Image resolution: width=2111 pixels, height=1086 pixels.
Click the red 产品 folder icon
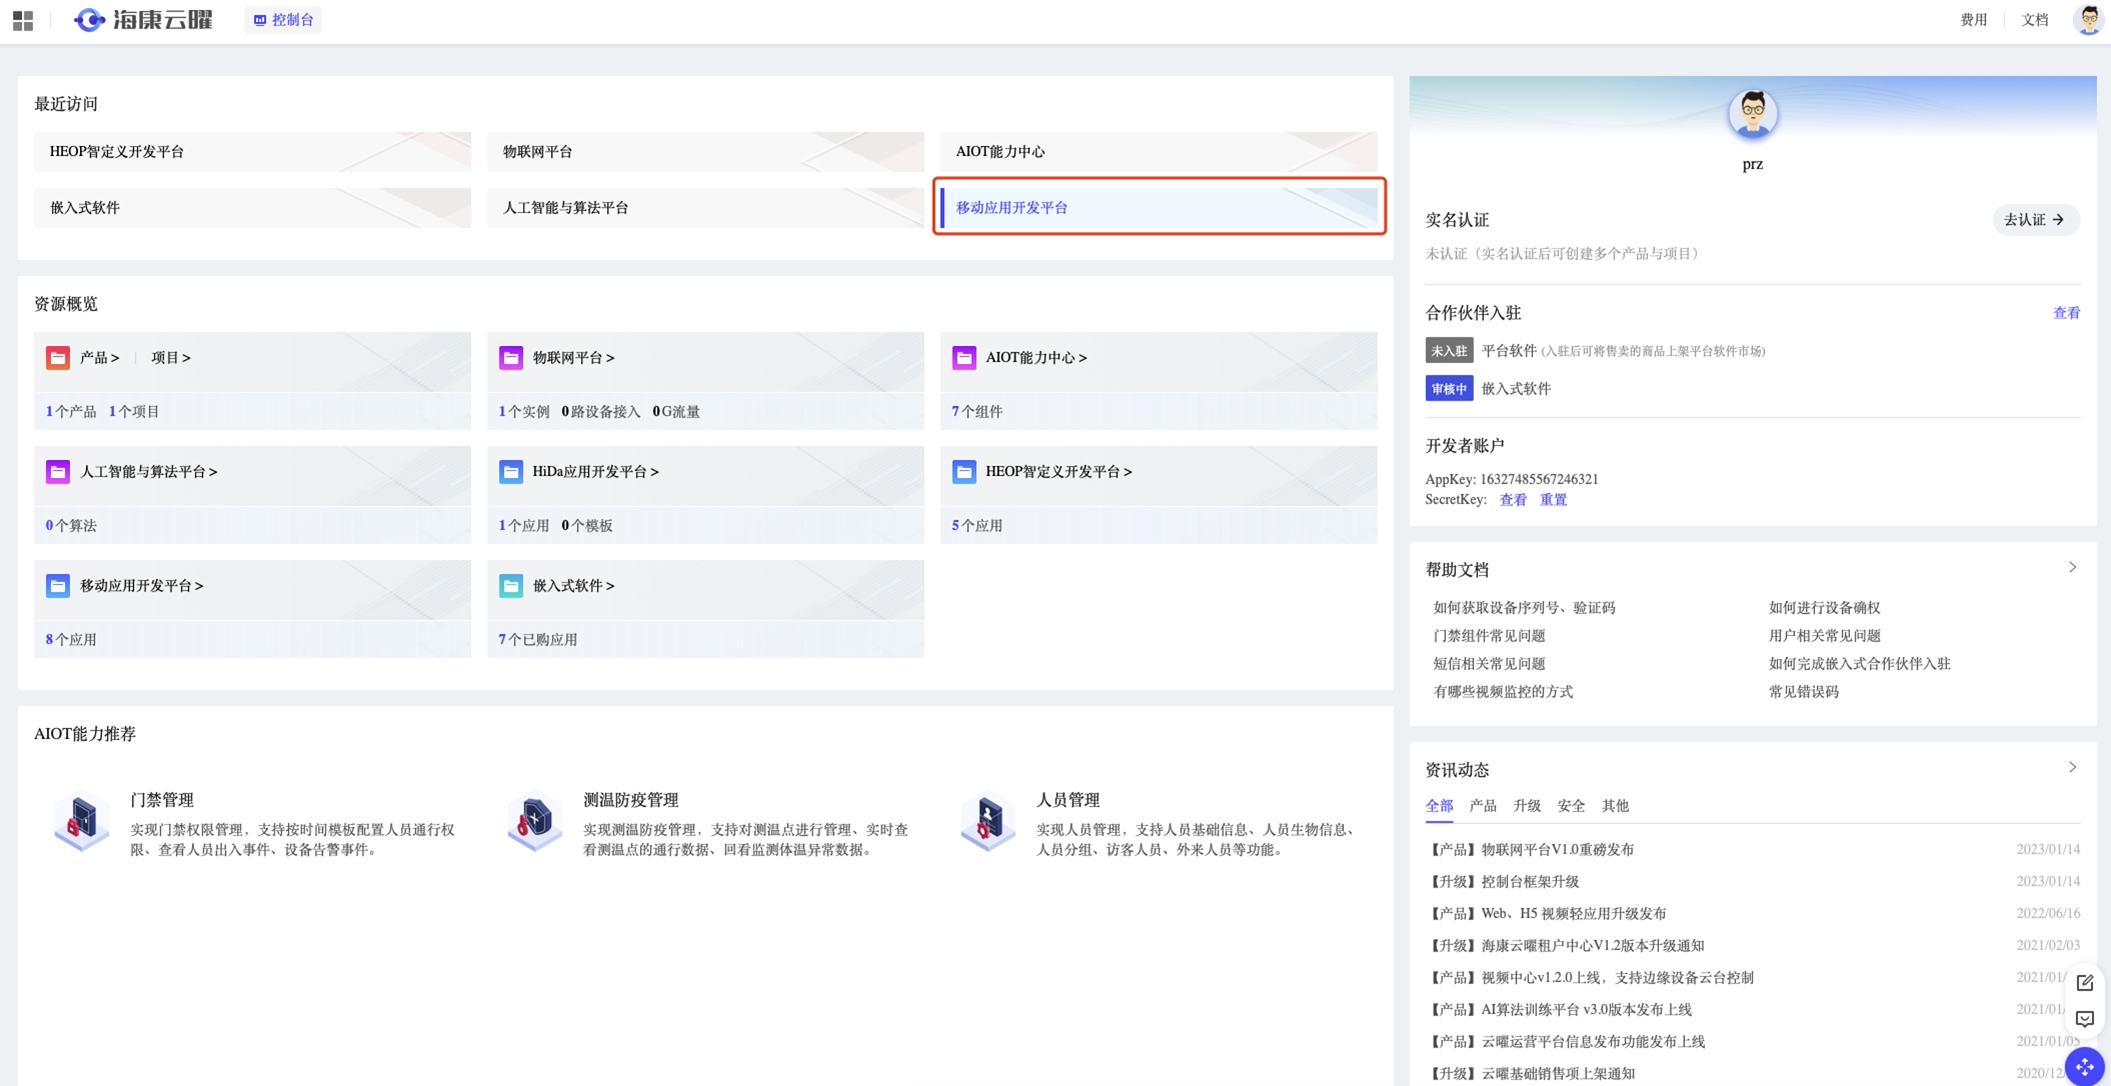58,358
